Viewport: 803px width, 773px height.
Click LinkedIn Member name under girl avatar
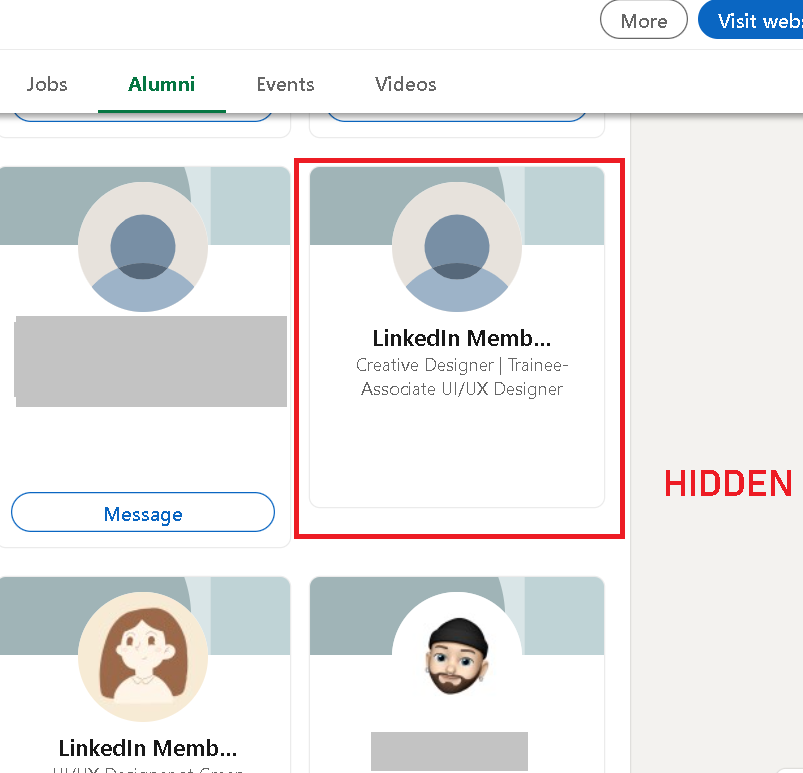click(148, 748)
